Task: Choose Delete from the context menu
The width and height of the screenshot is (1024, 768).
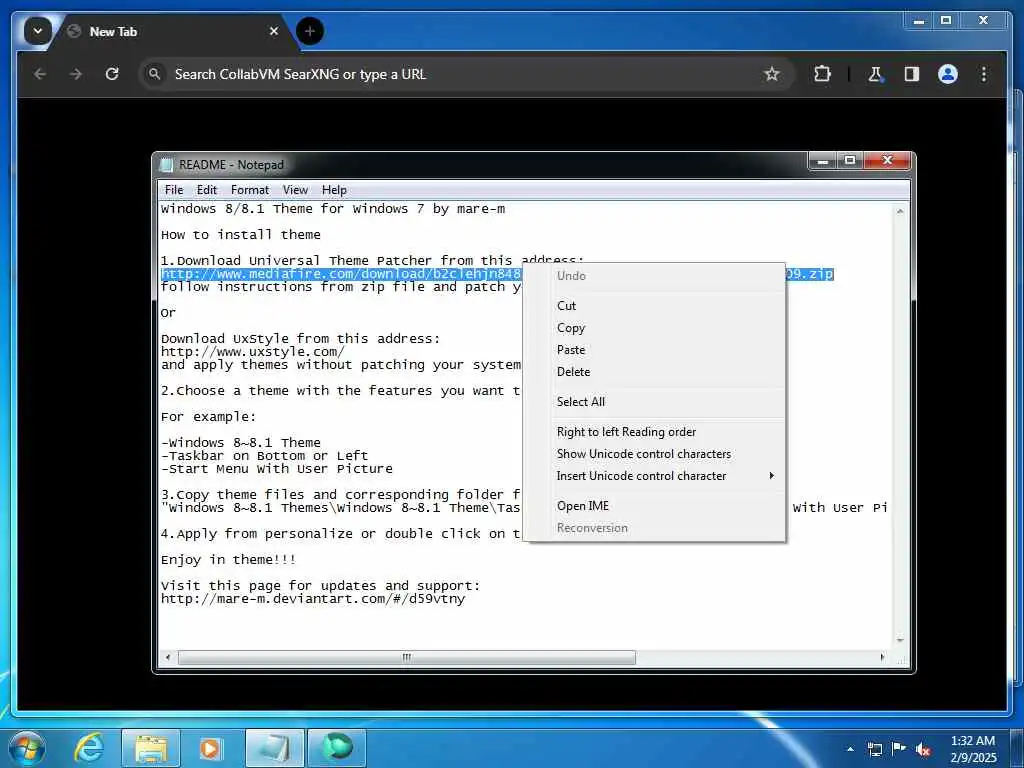Action: 654,372
